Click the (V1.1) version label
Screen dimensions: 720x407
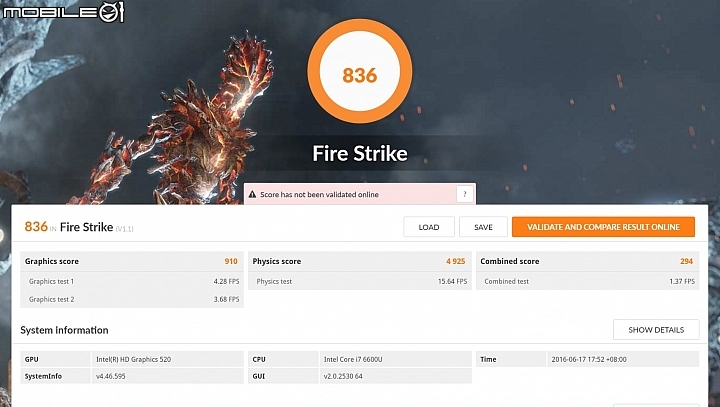124,229
